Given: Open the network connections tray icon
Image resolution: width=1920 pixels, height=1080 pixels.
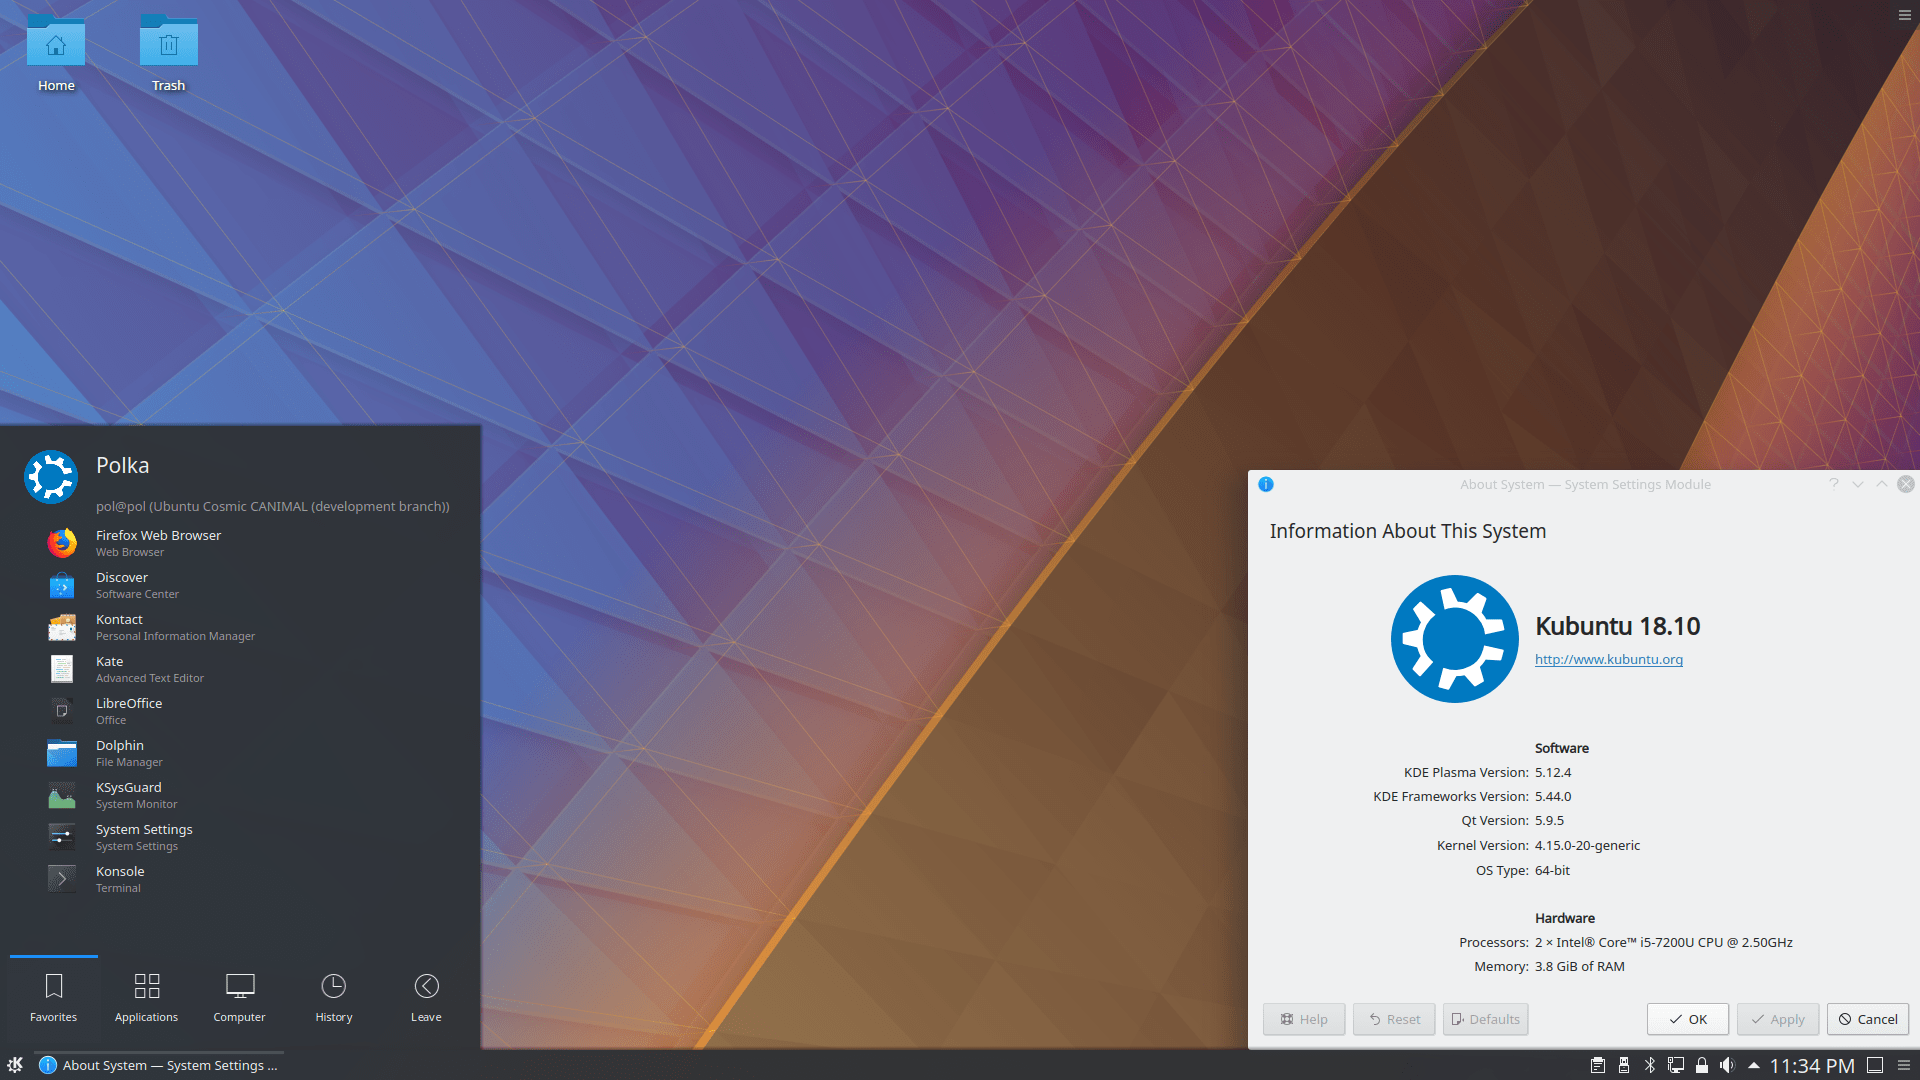Looking at the screenshot, I should click(1676, 1065).
